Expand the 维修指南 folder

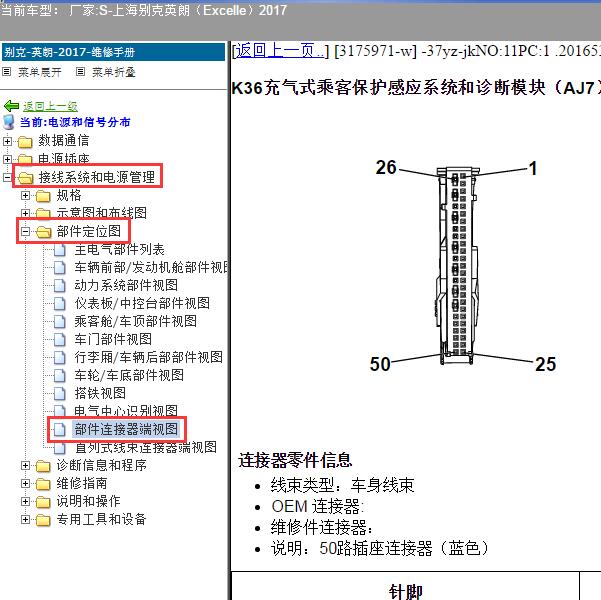pos(25,483)
